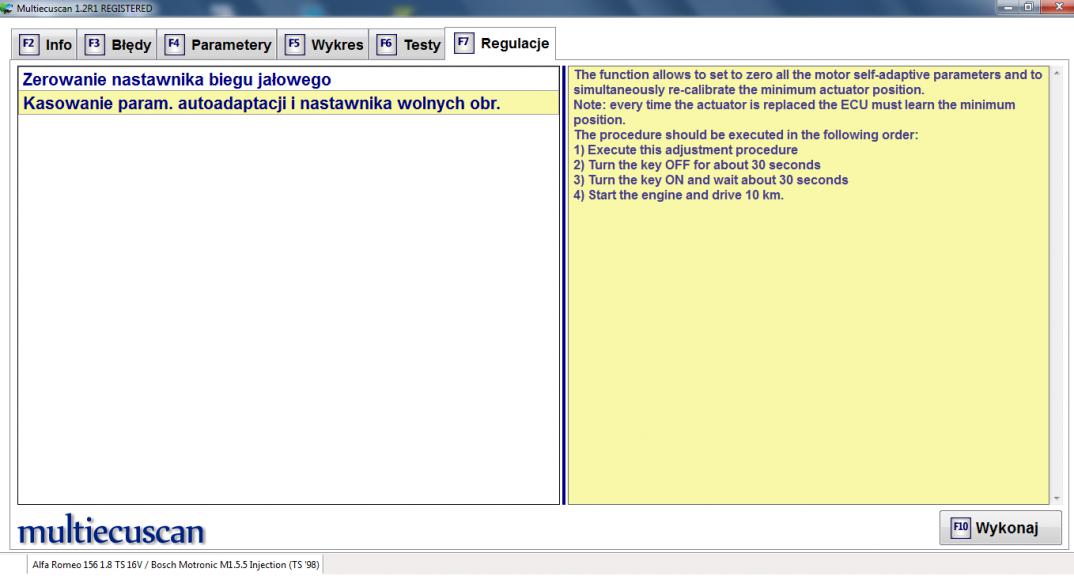Click the F6 key icon
This screenshot has width=1074, height=576.
[x=386, y=45]
